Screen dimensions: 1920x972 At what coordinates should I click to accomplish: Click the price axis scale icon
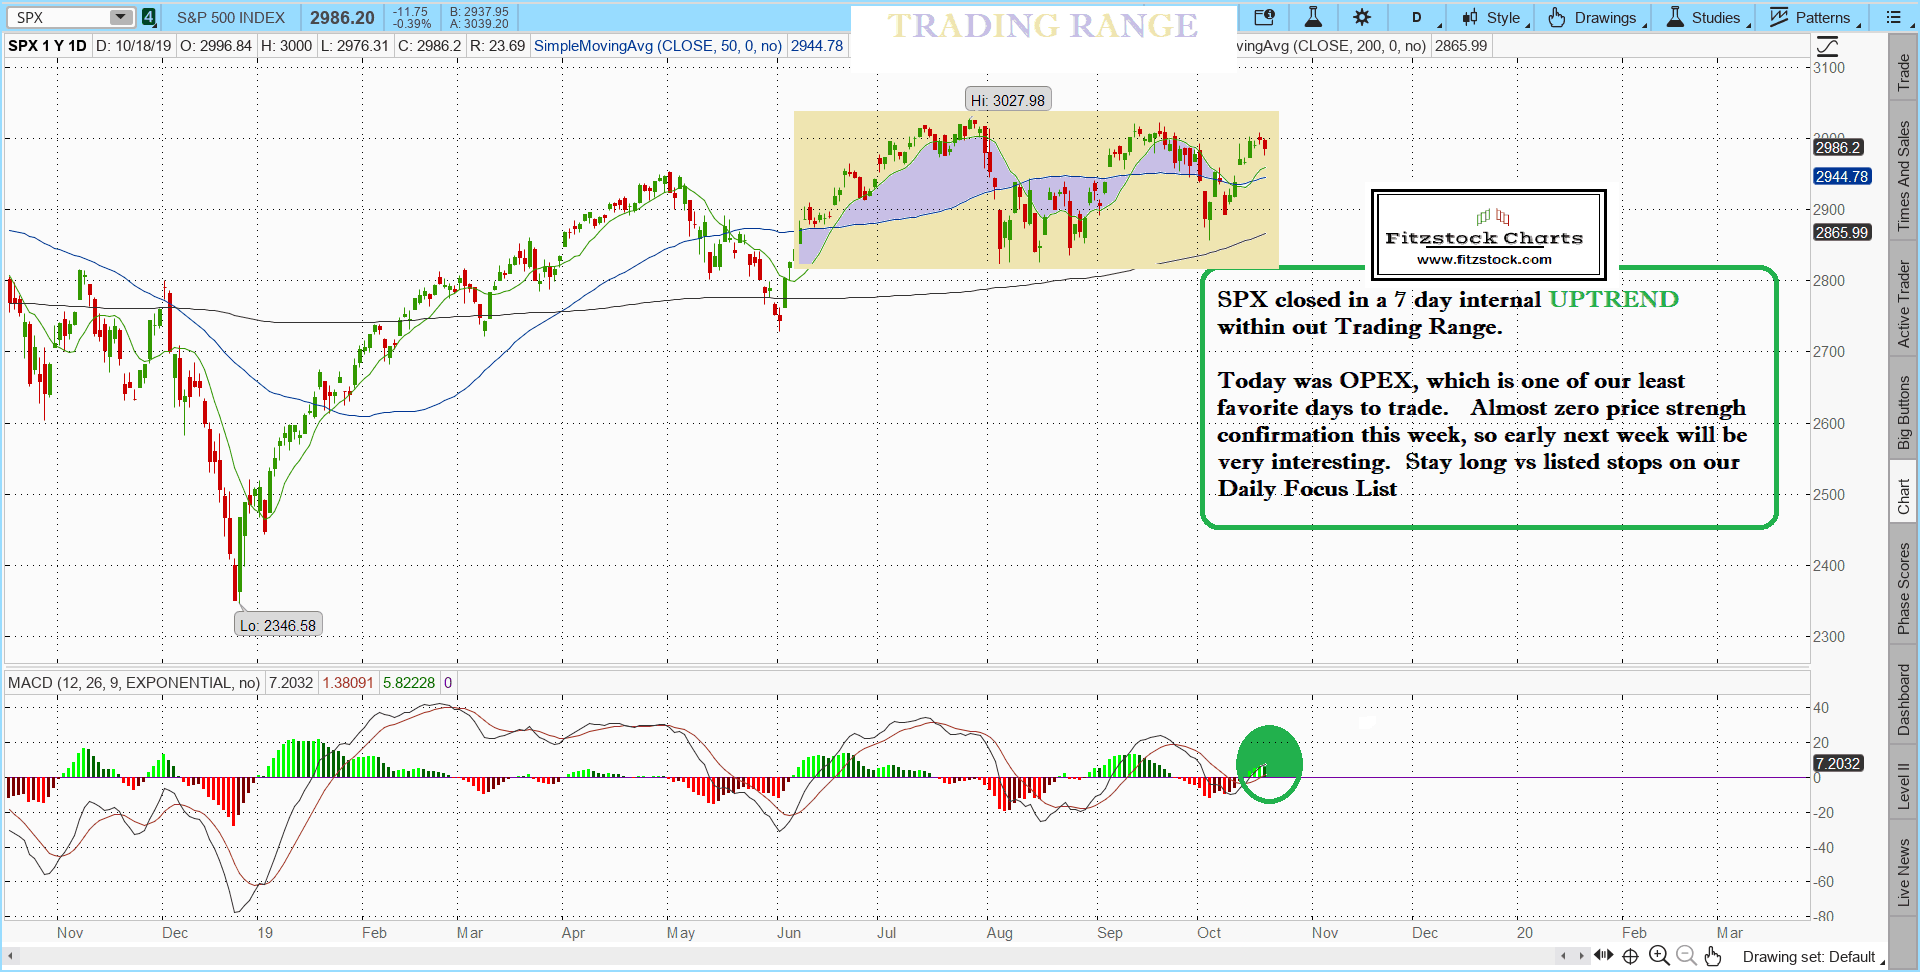point(1827,46)
